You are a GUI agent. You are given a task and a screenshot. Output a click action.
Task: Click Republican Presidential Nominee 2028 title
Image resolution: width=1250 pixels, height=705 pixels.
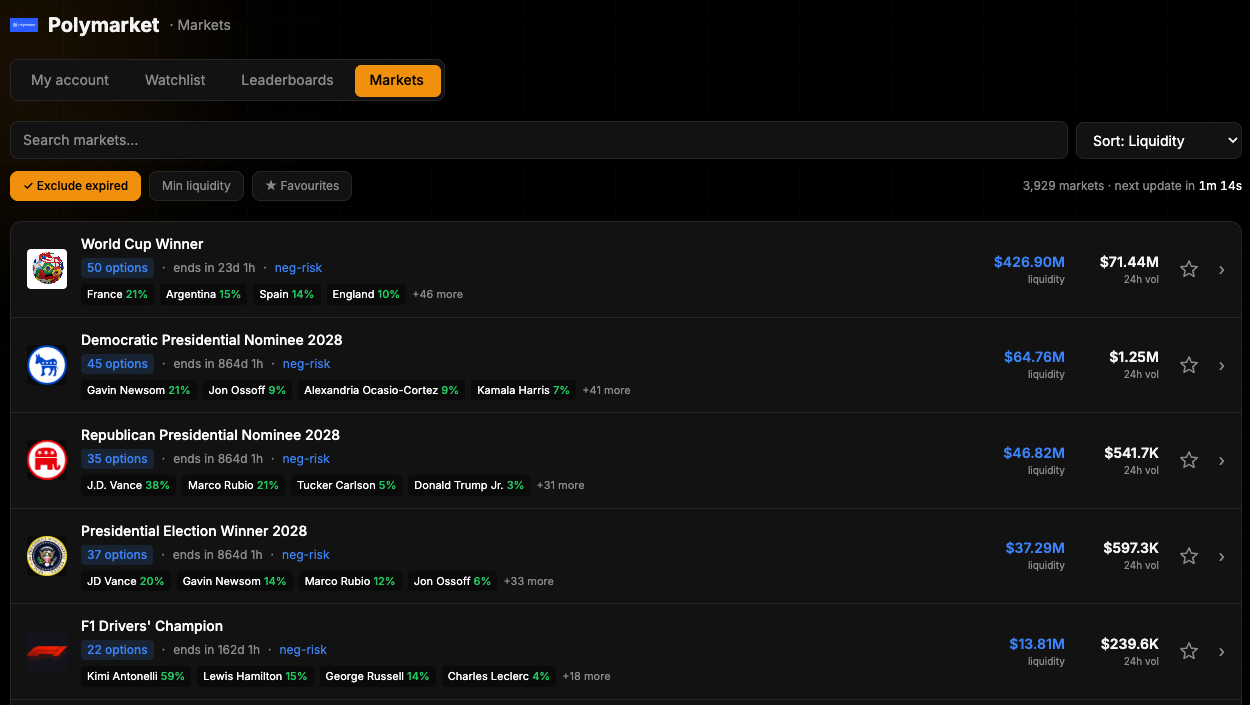tap(210, 435)
